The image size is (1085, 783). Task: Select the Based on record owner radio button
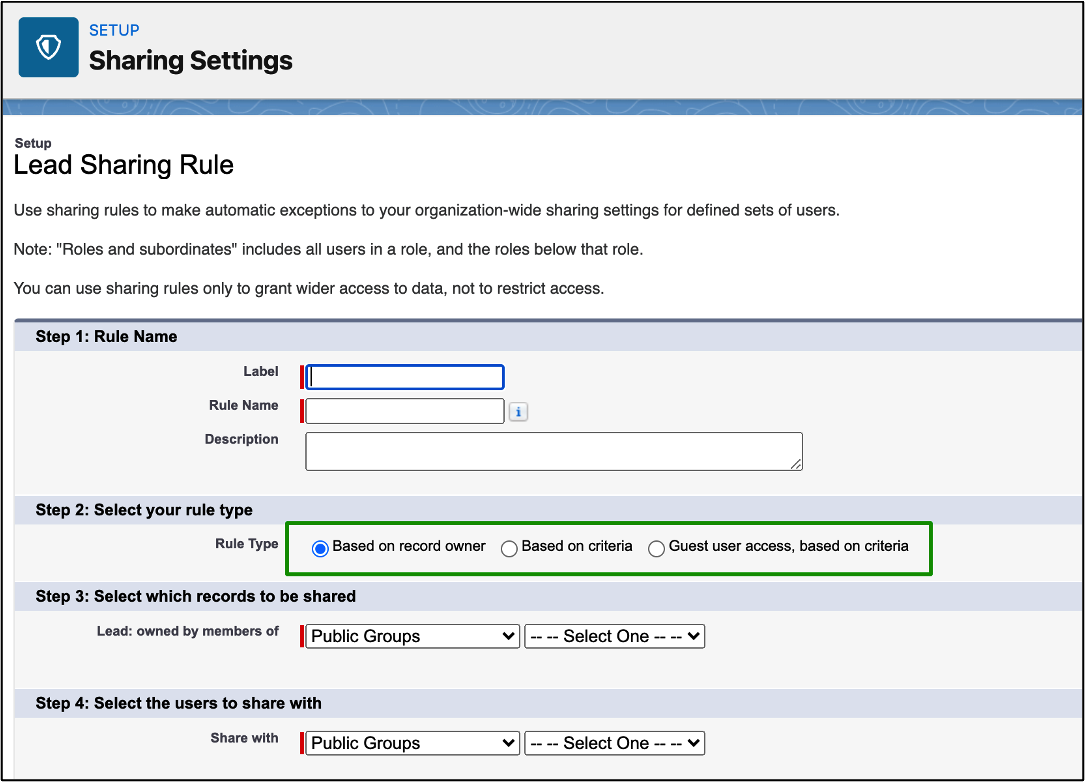pos(320,548)
